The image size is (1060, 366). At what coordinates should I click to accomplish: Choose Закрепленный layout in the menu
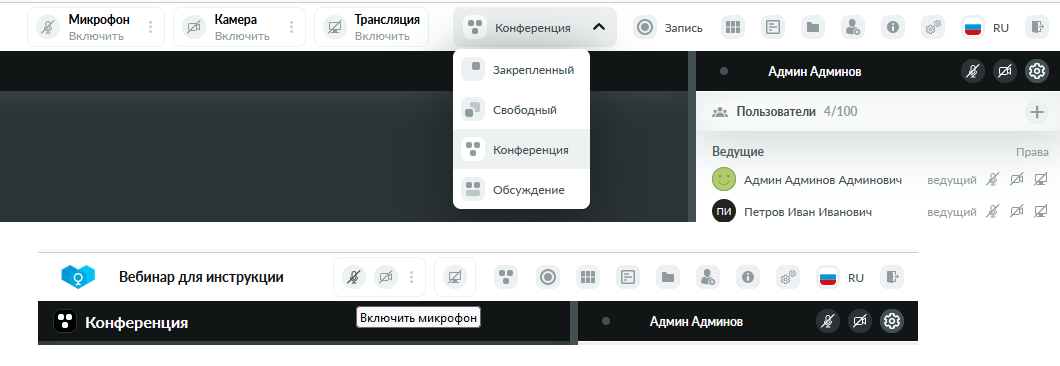[521, 70]
